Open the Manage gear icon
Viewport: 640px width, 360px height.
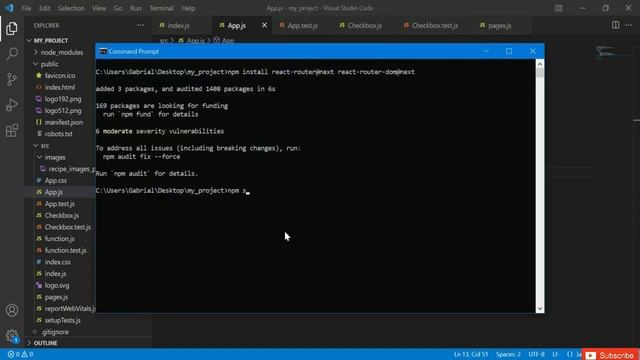click(x=12, y=336)
